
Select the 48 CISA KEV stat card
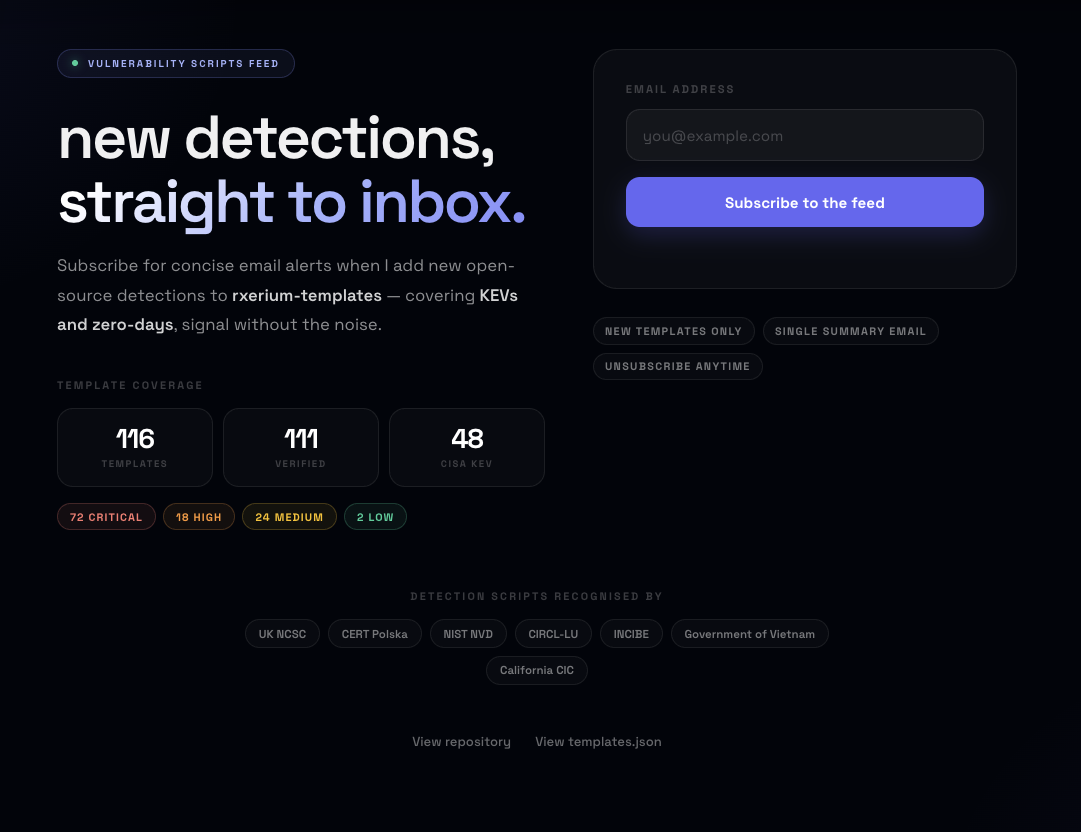coord(467,447)
